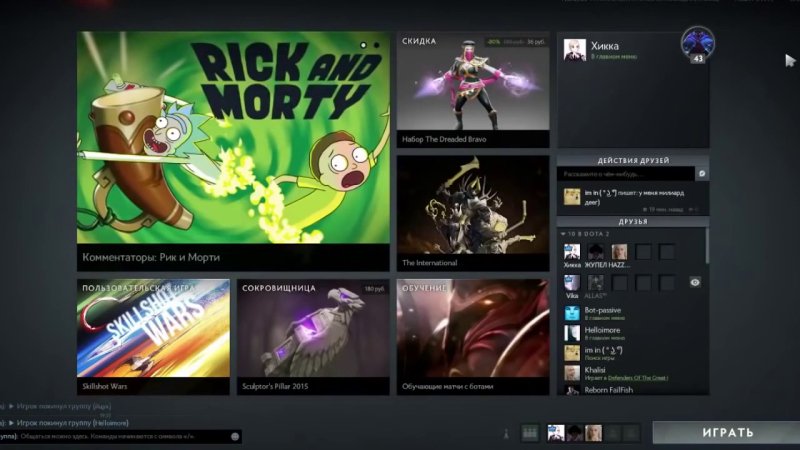800x450 pixels.
Task: Select Vika avatar in second party row
Action: (572, 283)
